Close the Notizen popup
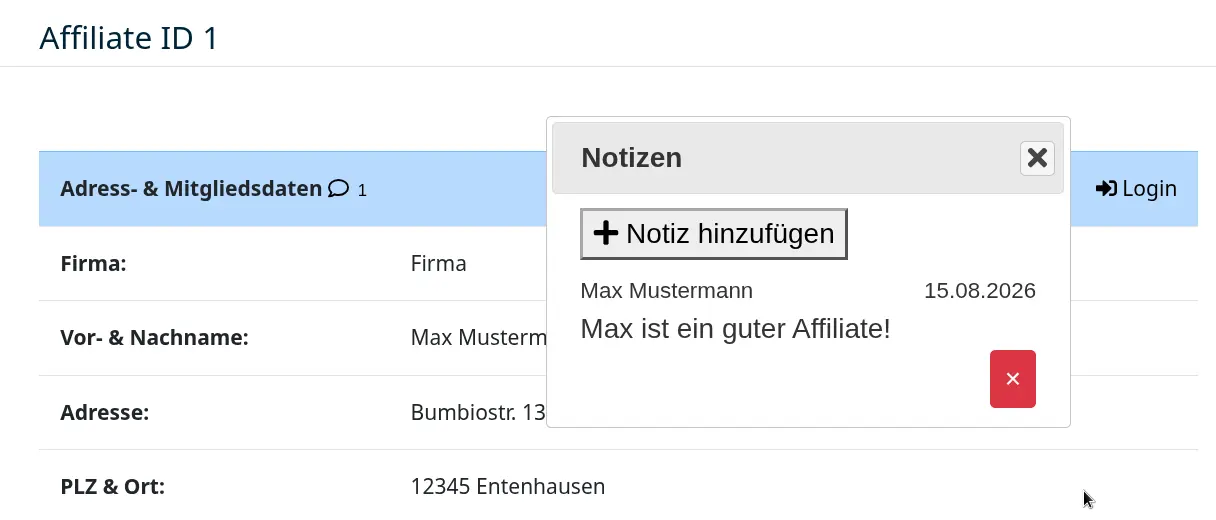1216x520 pixels. (x=1037, y=158)
